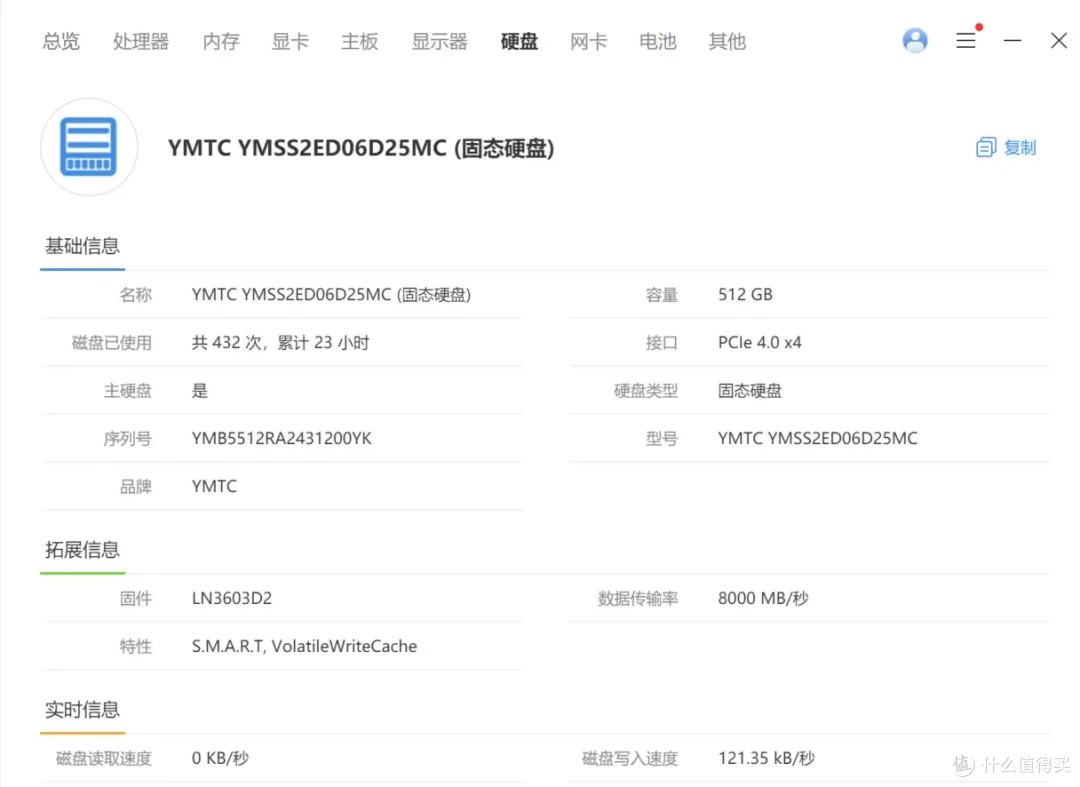1080x787 pixels.
Task: Switch to the 总览 tab
Action: click(61, 41)
